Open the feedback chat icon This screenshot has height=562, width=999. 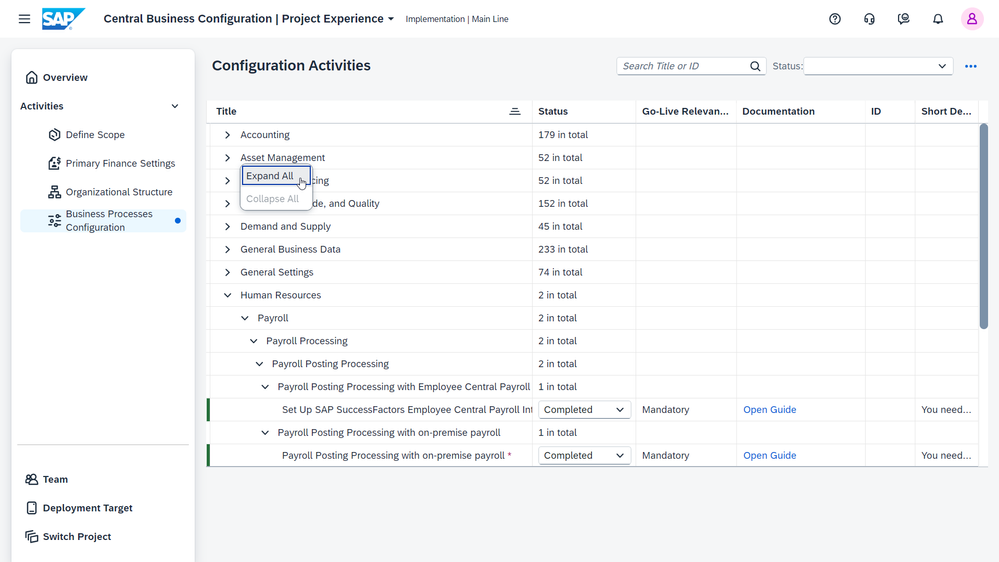coord(903,19)
